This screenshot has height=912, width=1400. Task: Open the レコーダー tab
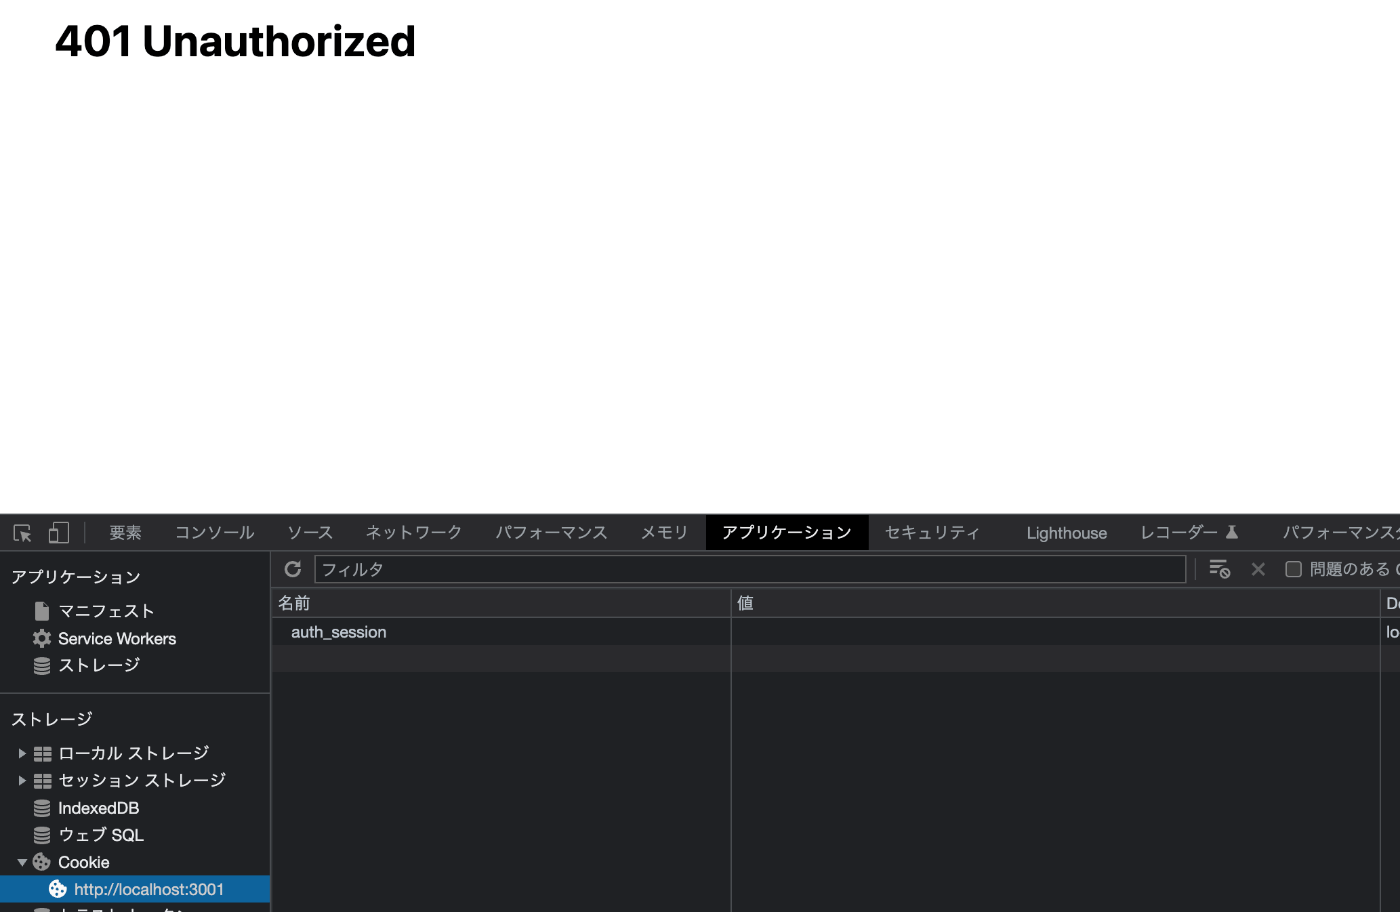click(x=1189, y=533)
